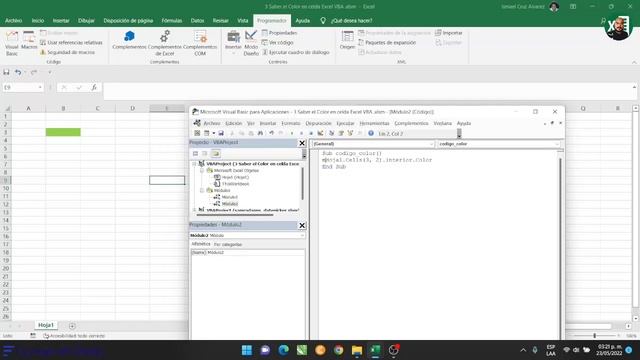The image size is (640, 360).
Task: Open the Módulo2 object dropdown in Propiedades
Action: pyautogui.click(x=302, y=236)
